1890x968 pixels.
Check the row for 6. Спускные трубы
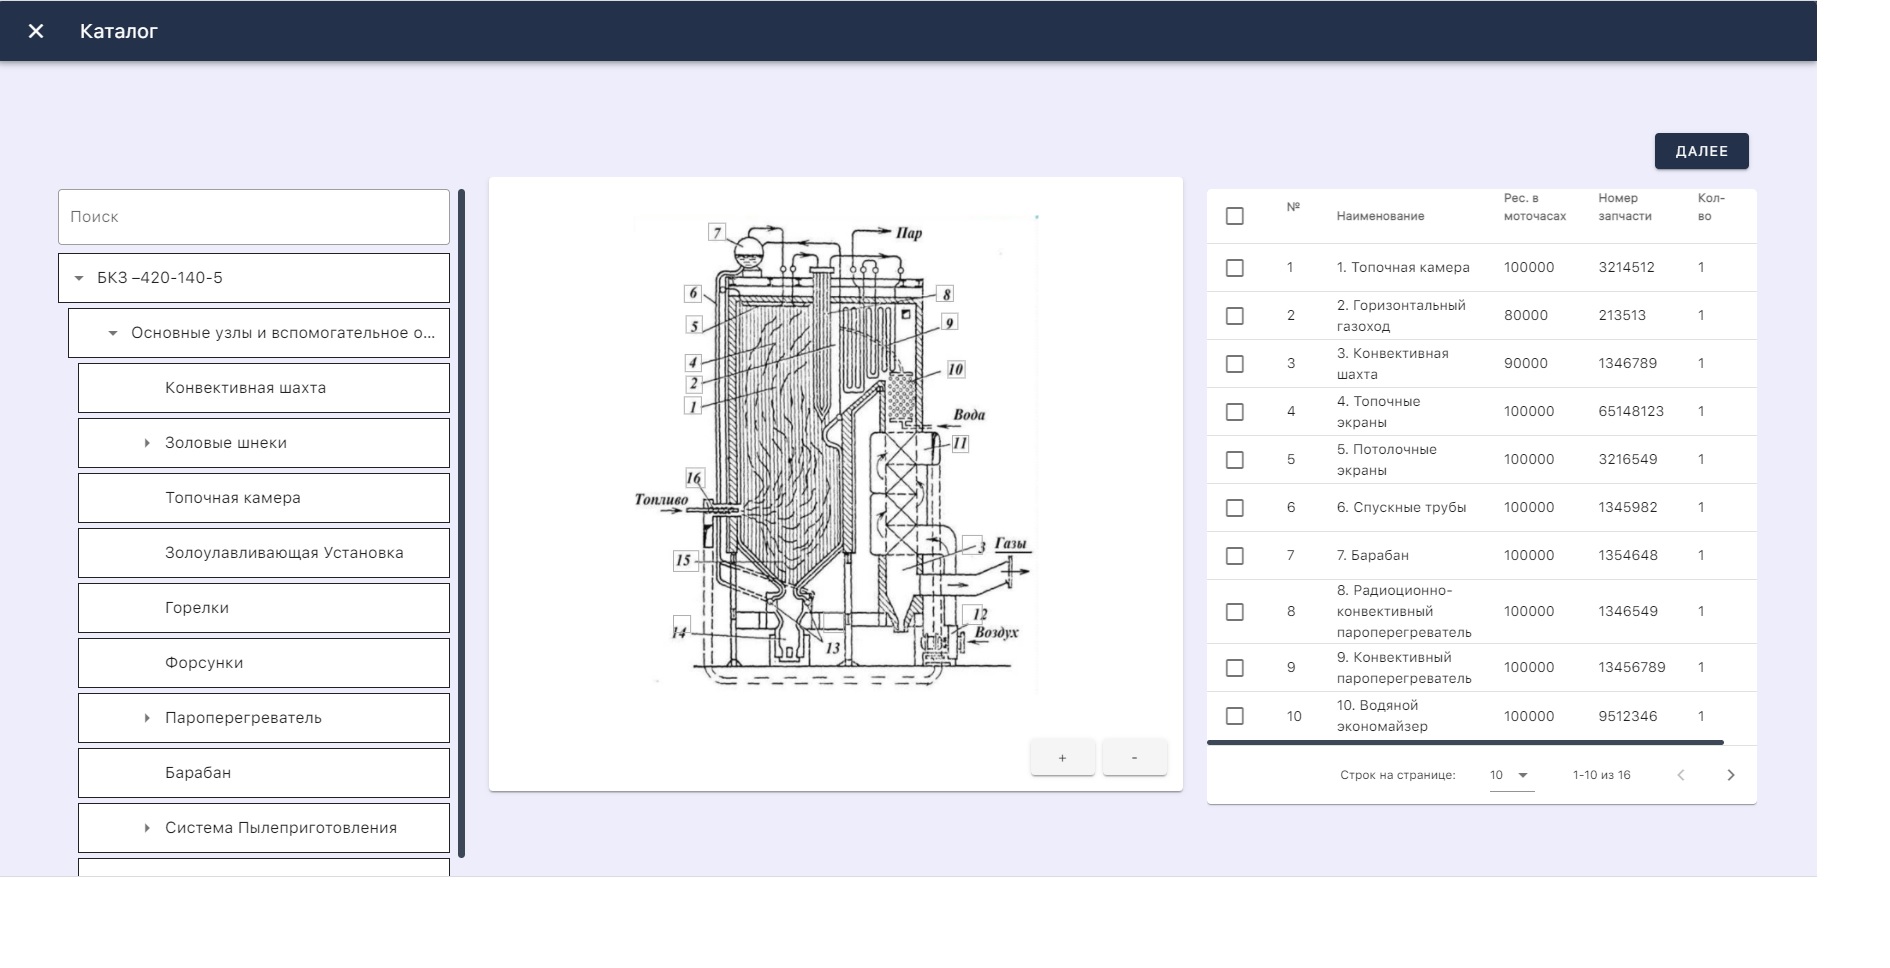click(1235, 508)
